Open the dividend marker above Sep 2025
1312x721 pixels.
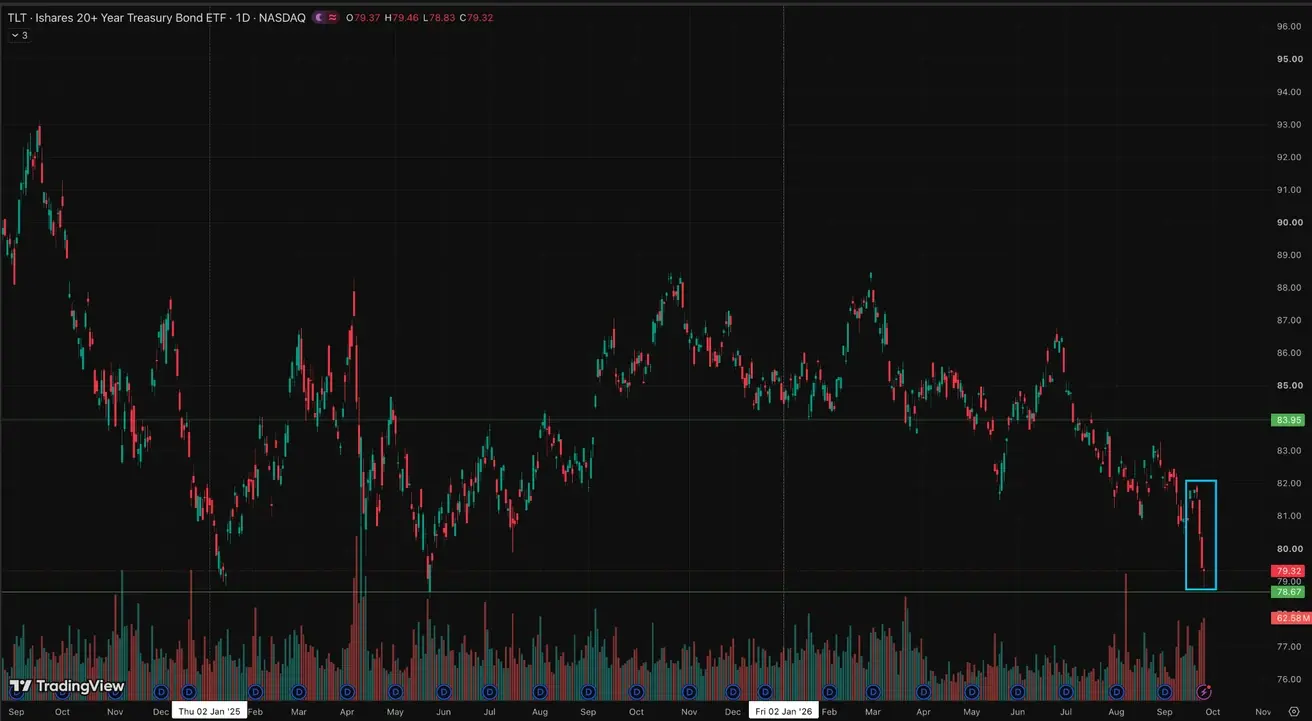point(588,692)
